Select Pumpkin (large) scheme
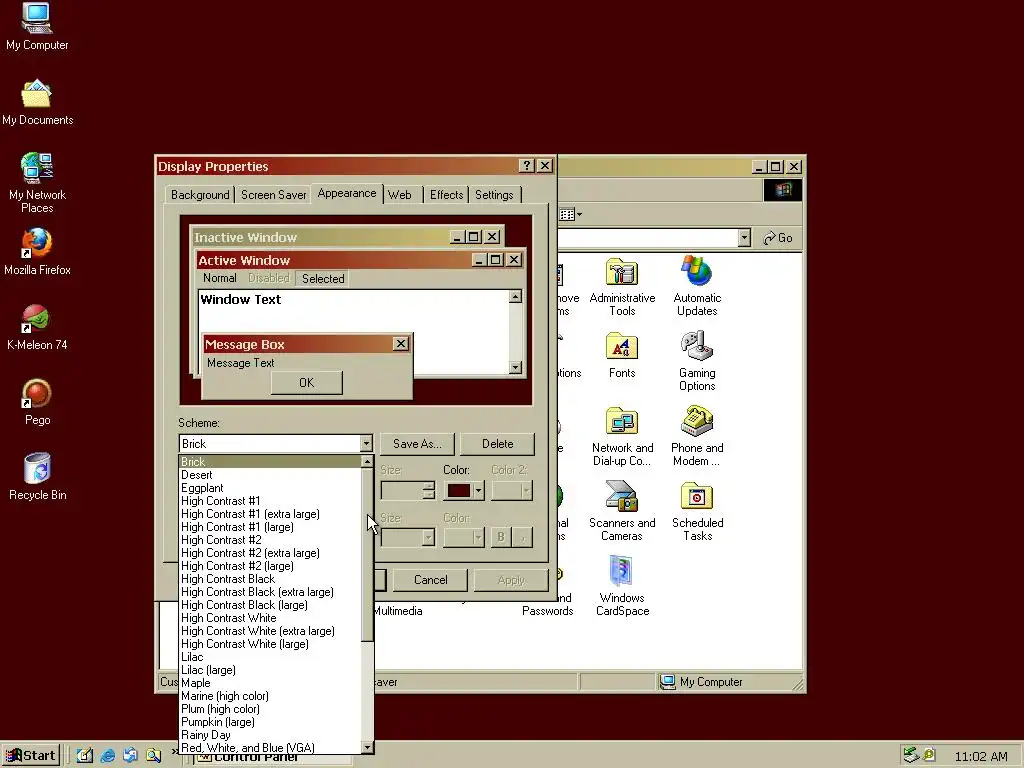 270,722
